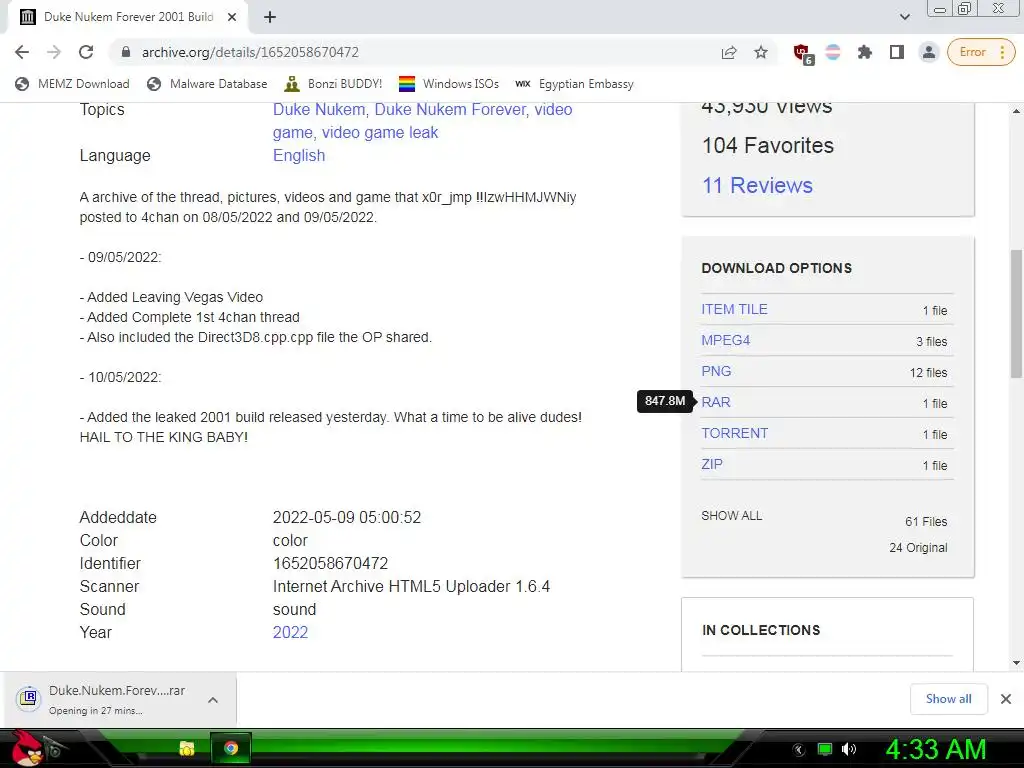Click small camera icon near start button
Screen dimensions: 1024x768
[55, 750]
